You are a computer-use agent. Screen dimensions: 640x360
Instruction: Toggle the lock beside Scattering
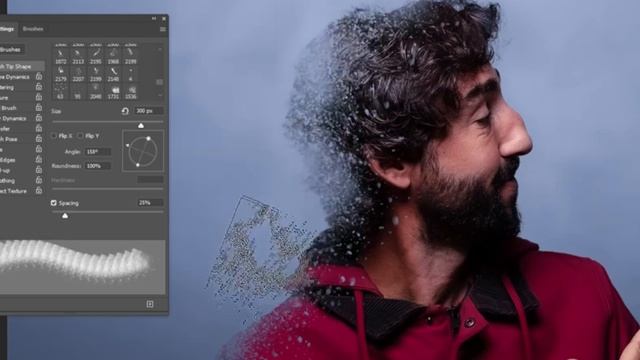pyautogui.click(x=39, y=87)
